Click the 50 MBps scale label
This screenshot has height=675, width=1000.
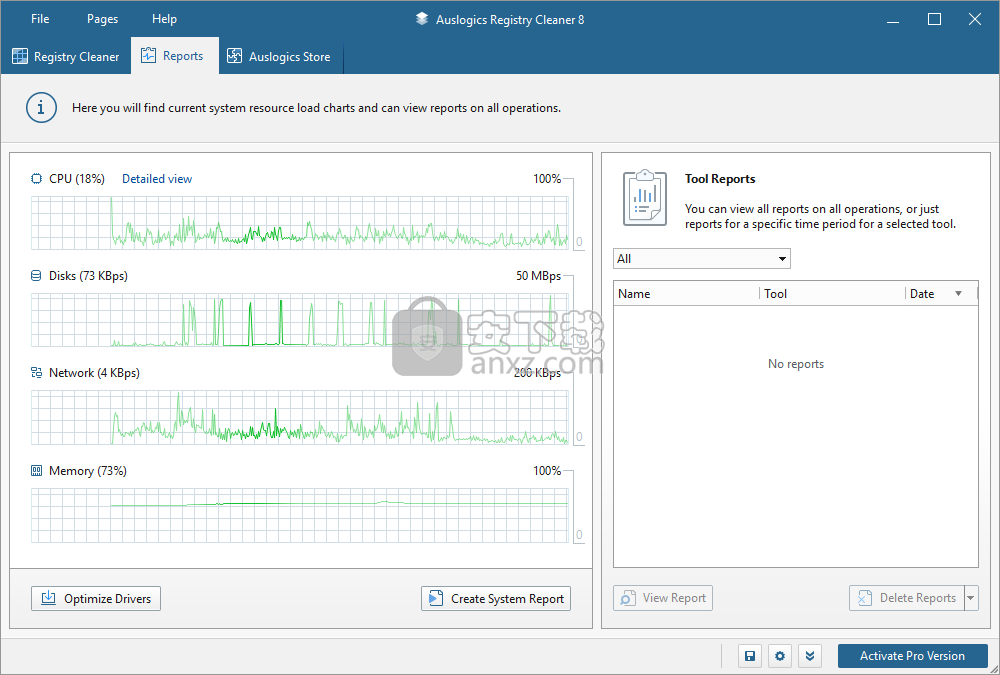click(538, 276)
